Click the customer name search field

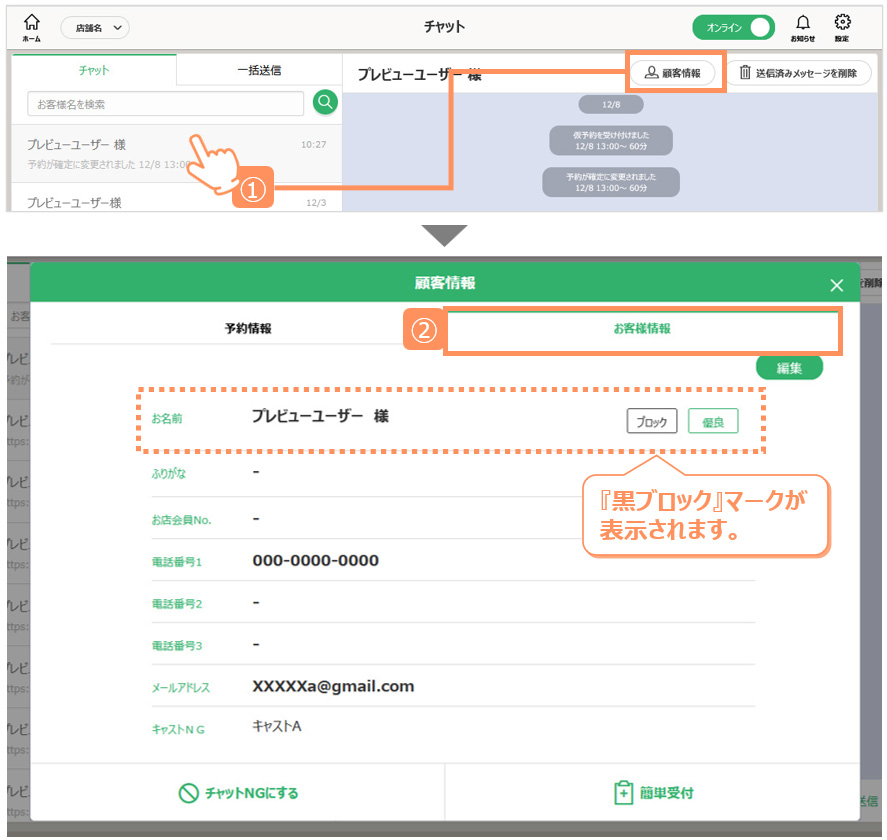(x=165, y=103)
